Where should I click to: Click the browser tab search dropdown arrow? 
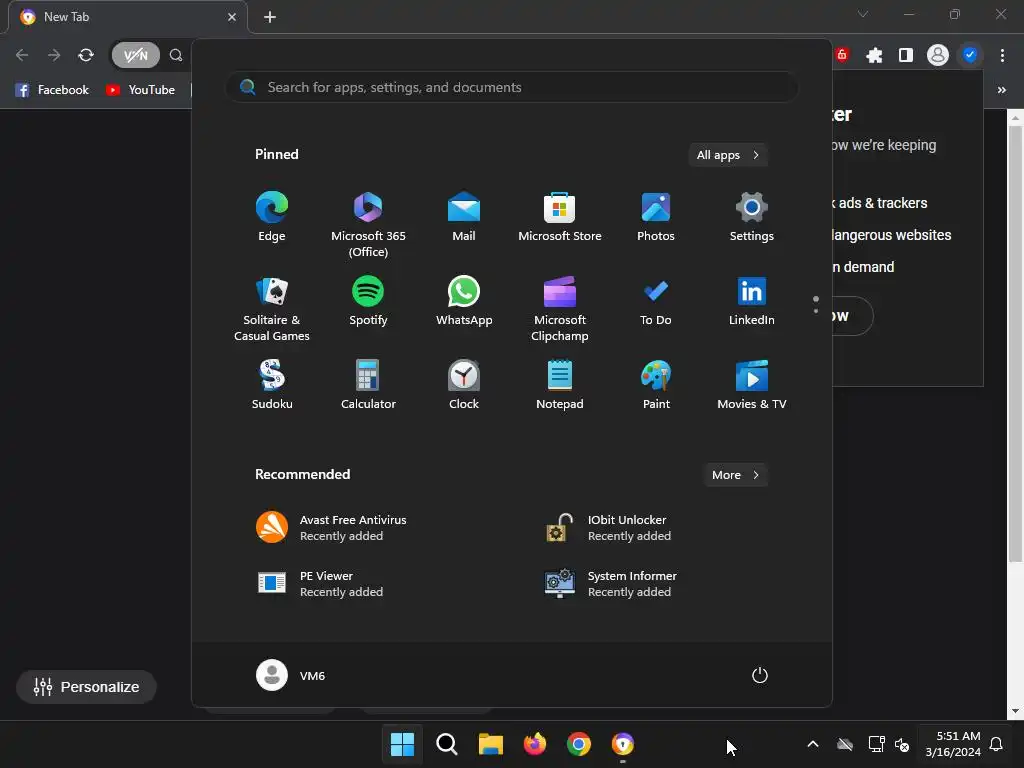click(x=863, y=14)
